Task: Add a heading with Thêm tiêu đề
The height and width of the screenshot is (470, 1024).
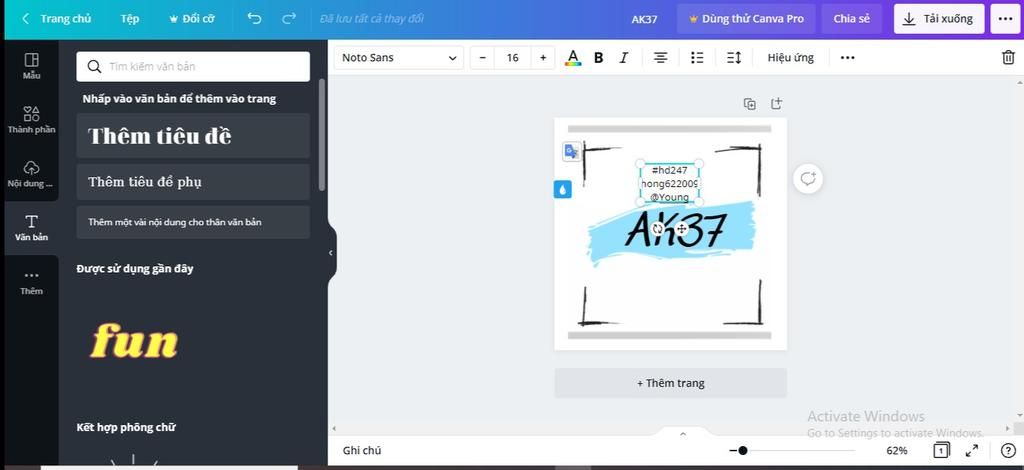Action: click(193, 136)
